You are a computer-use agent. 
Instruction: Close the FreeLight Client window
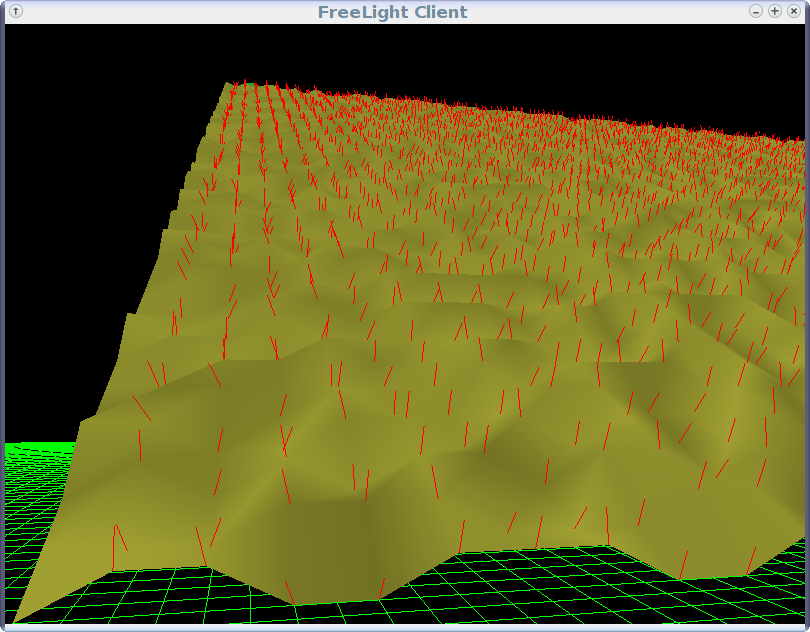794,11
